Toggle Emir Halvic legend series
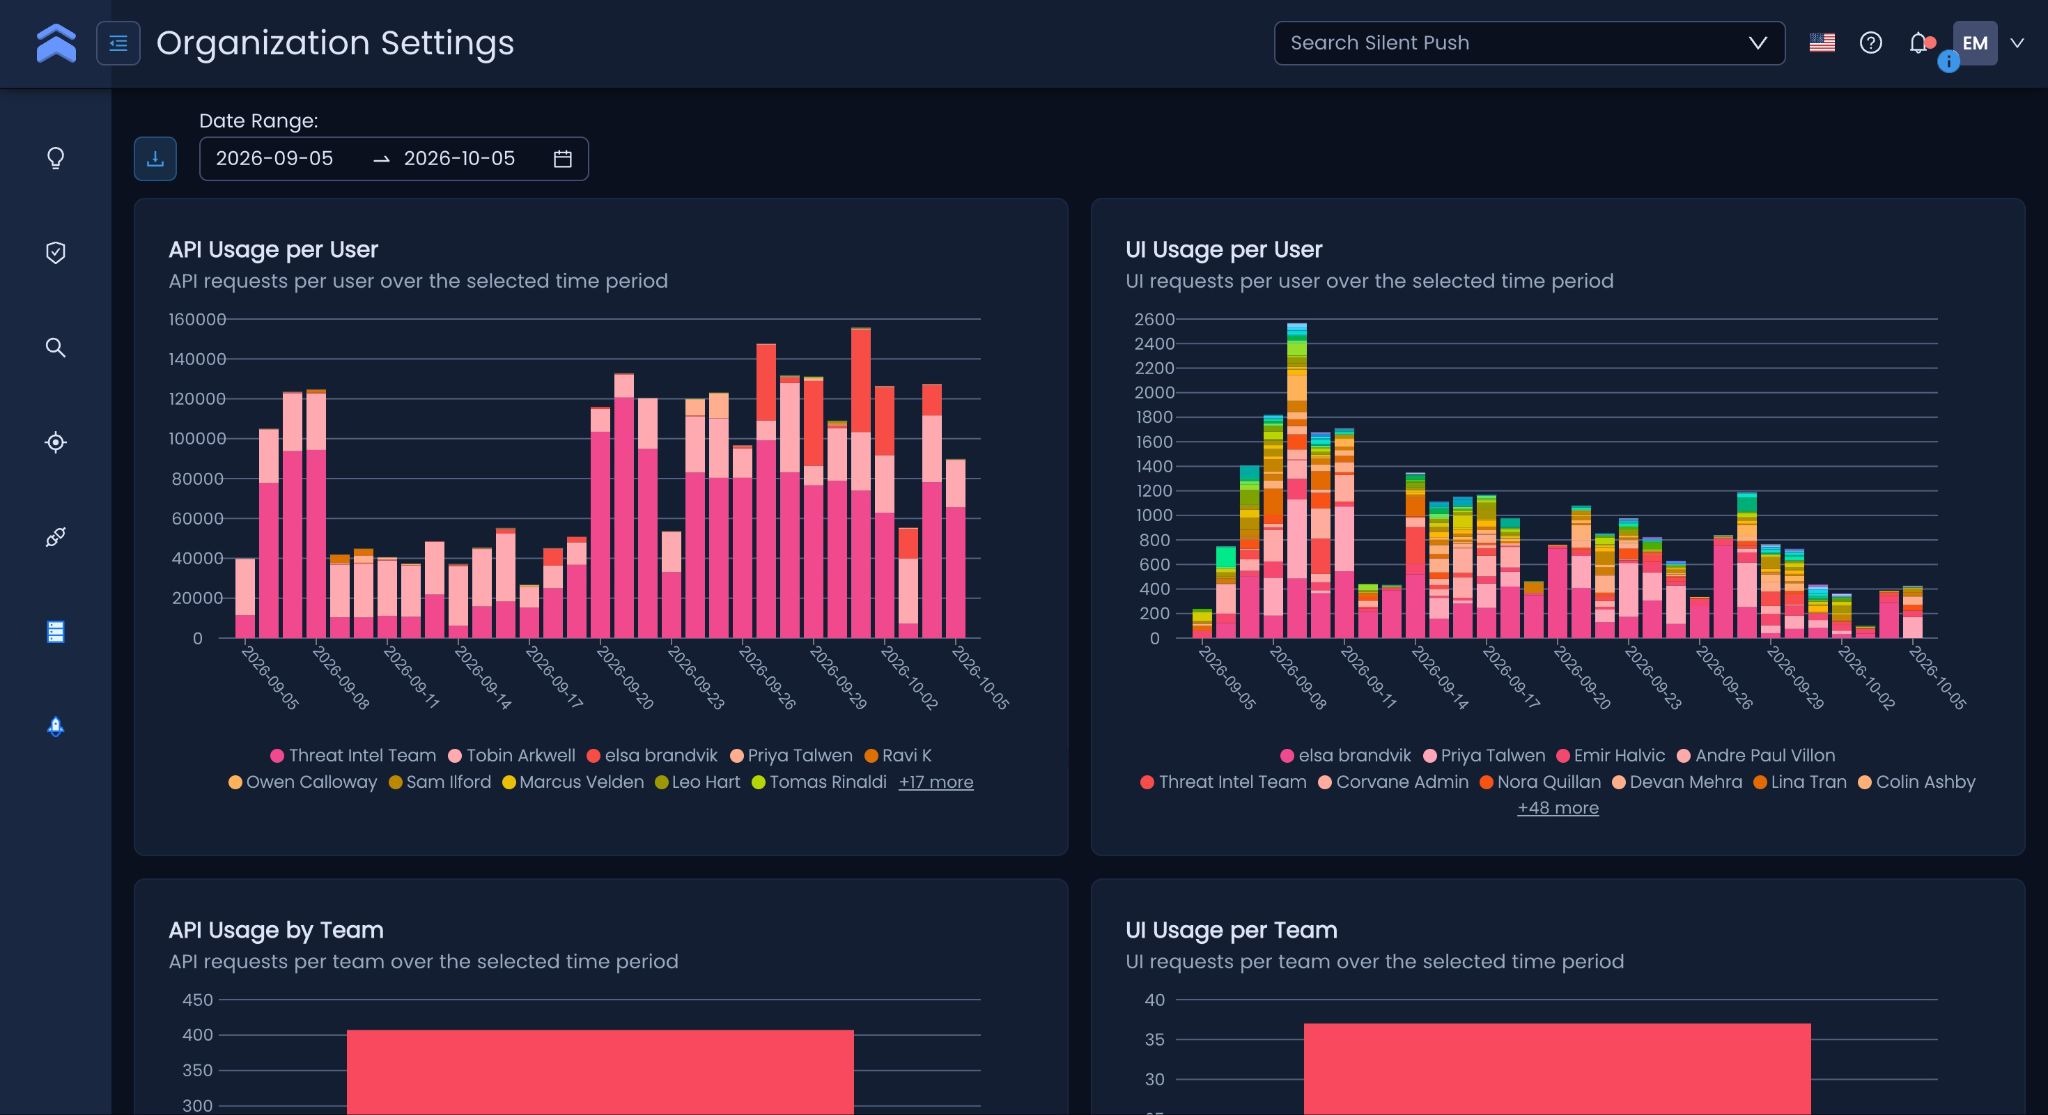The height and width of the screenshot is (1115, 2048). tap(1611, 756)
